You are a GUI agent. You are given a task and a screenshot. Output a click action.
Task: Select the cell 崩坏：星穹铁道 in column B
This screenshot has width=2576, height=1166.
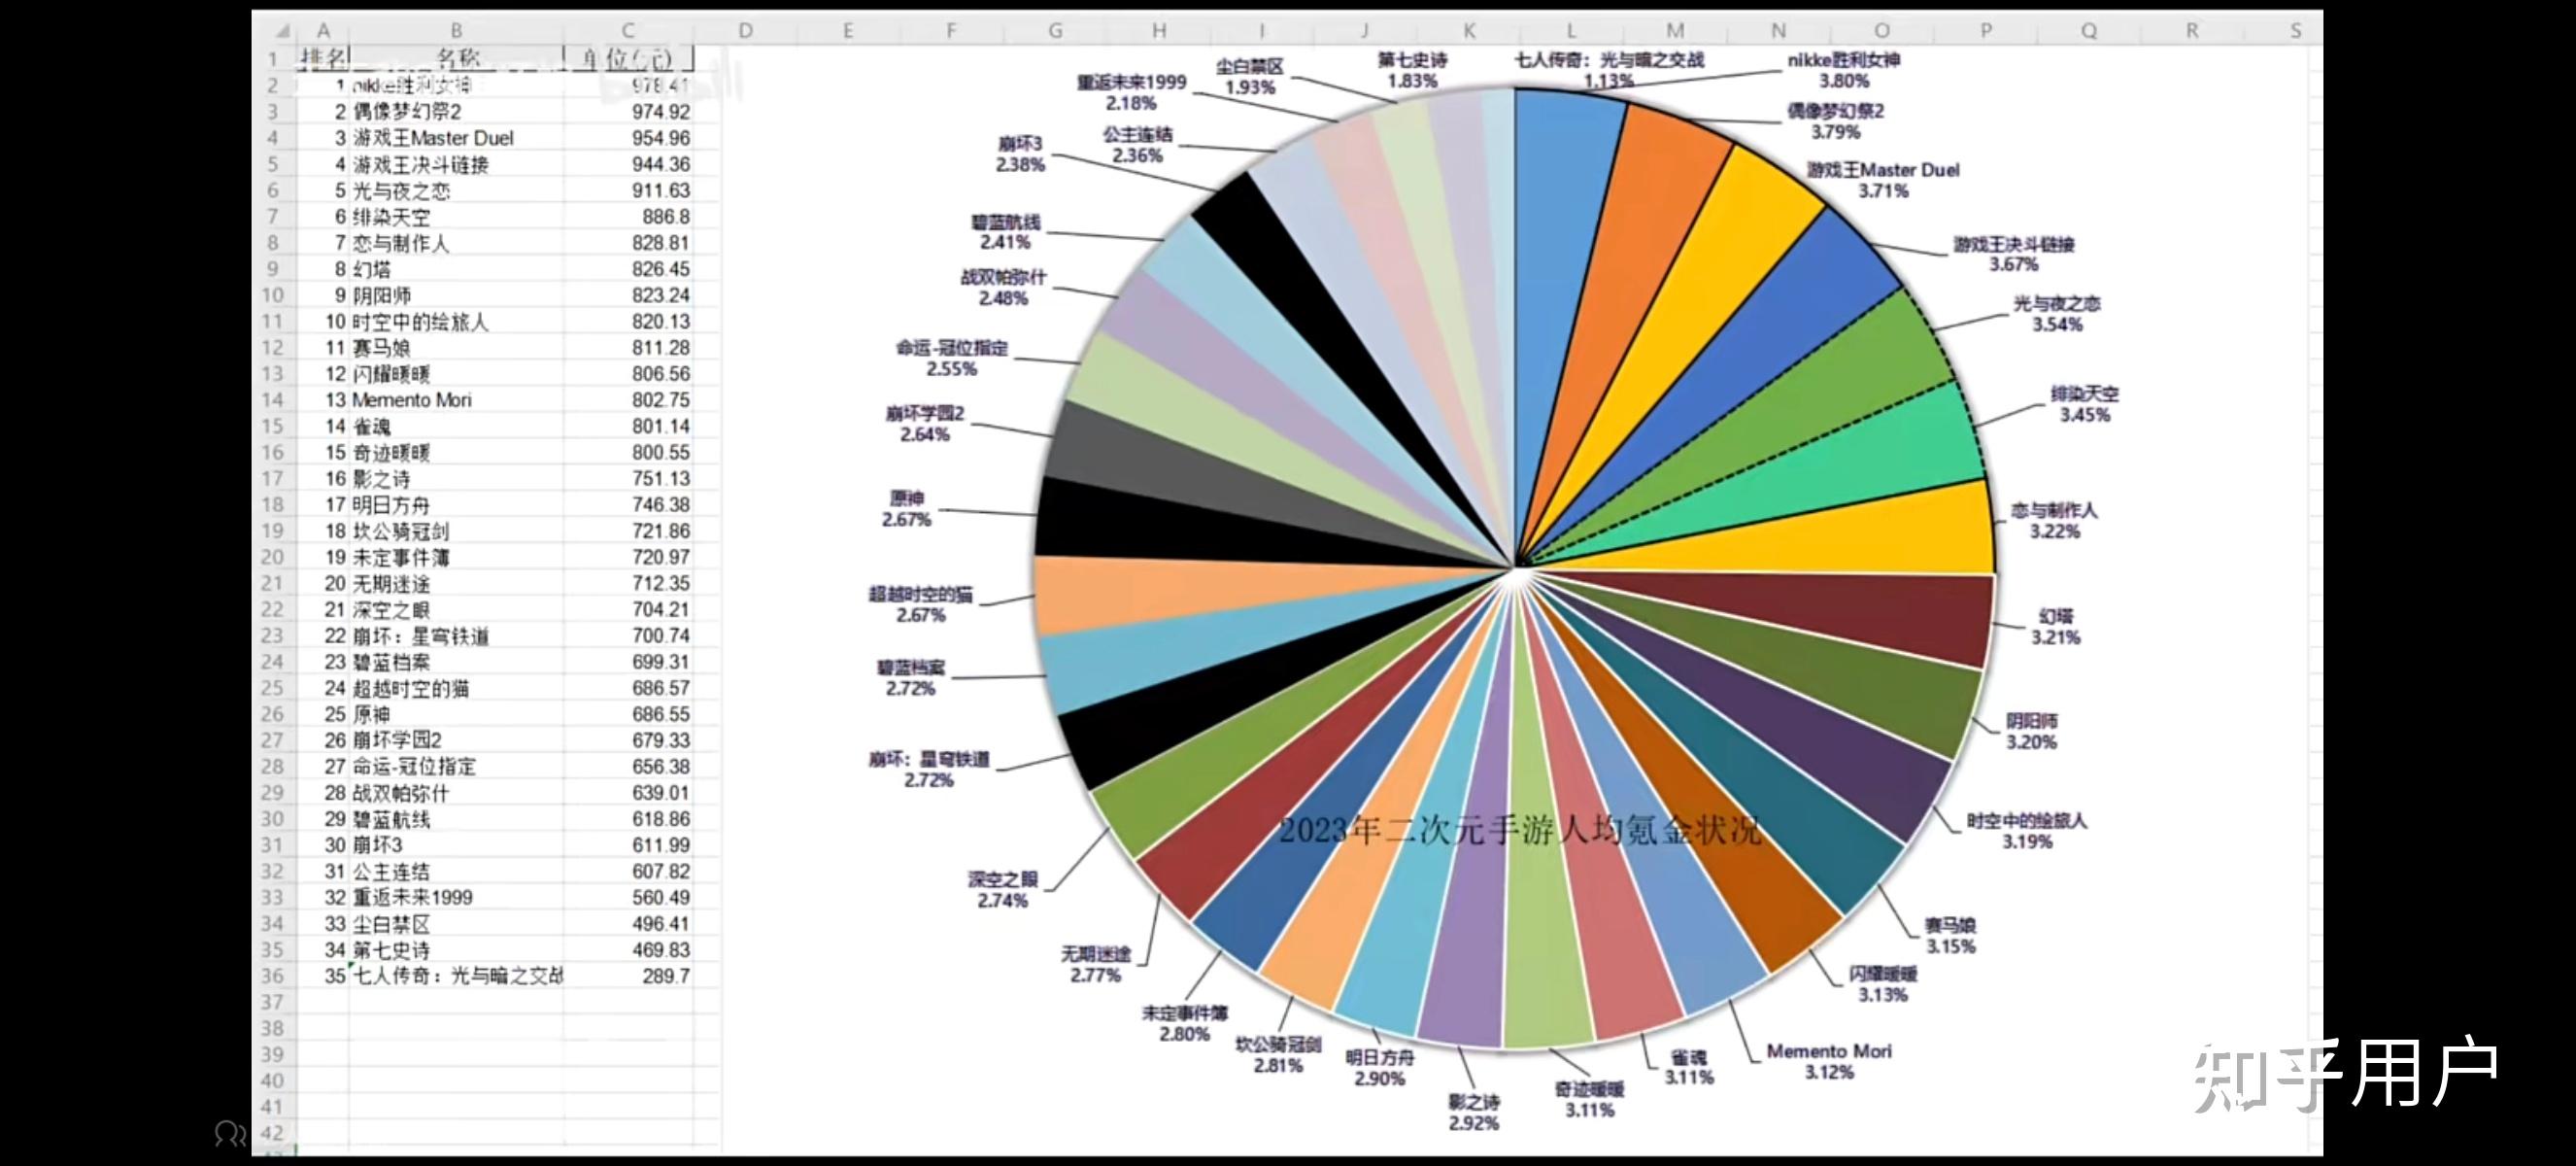456,635
